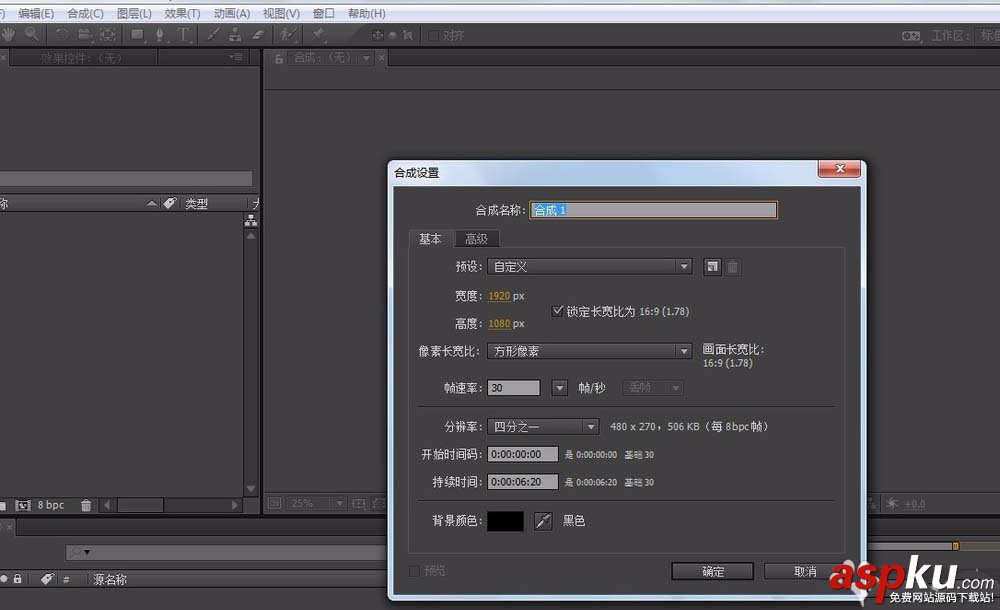Open the 动画(A) menu

[x=232, y=13]
